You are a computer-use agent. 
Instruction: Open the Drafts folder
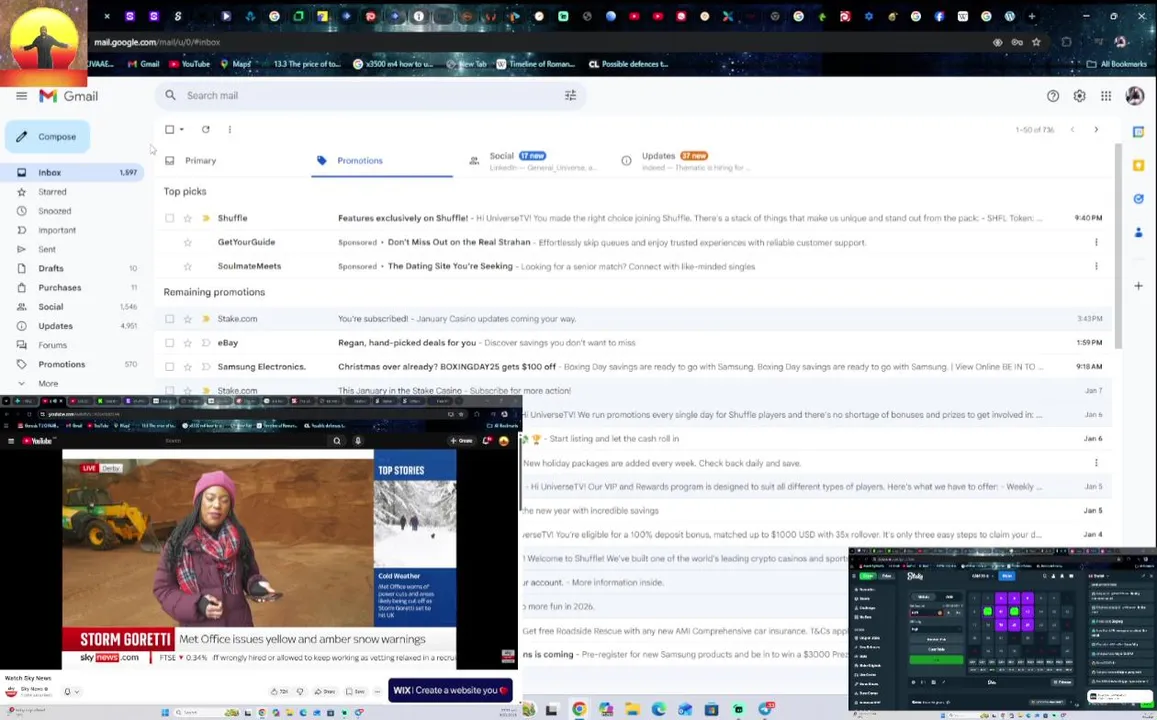tap(51, 269)
